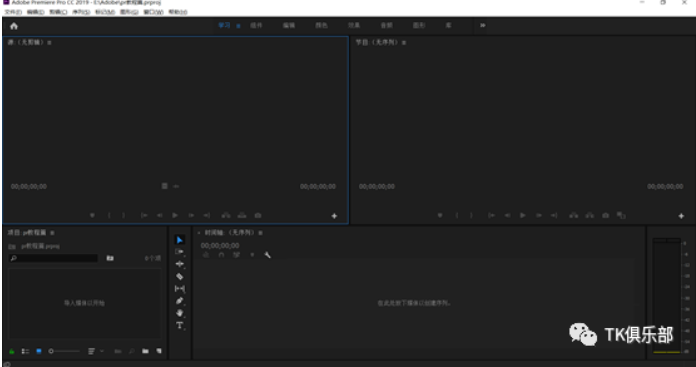
Task: Adjust the Project panel thumbnail zoom slider
Action: tap(64, 351)
